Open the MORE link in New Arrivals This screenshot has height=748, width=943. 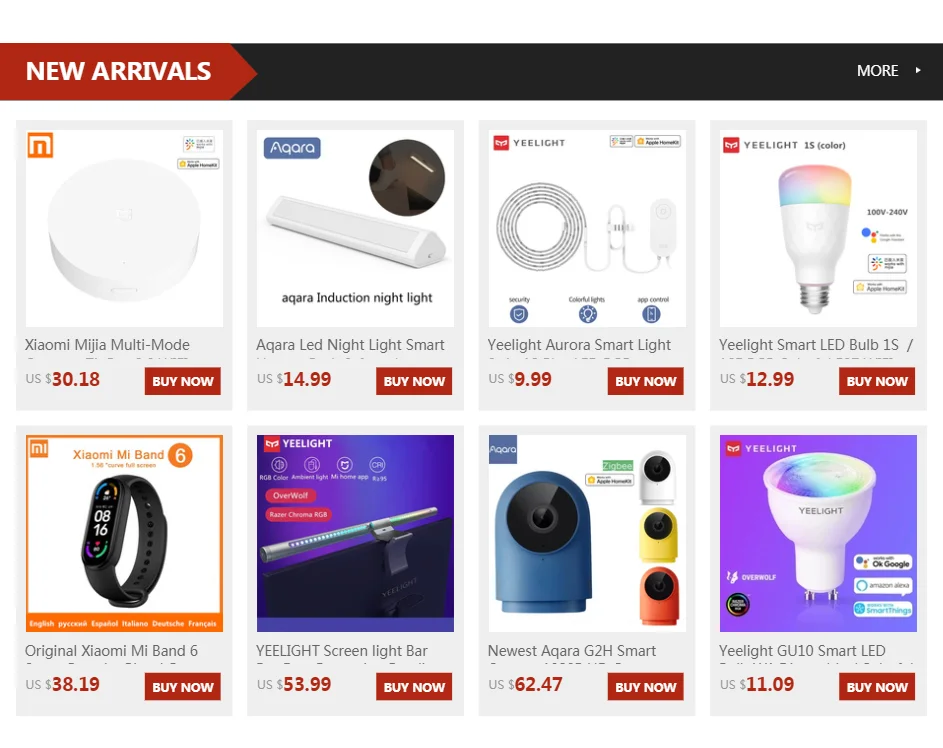(x=877, y=71)
